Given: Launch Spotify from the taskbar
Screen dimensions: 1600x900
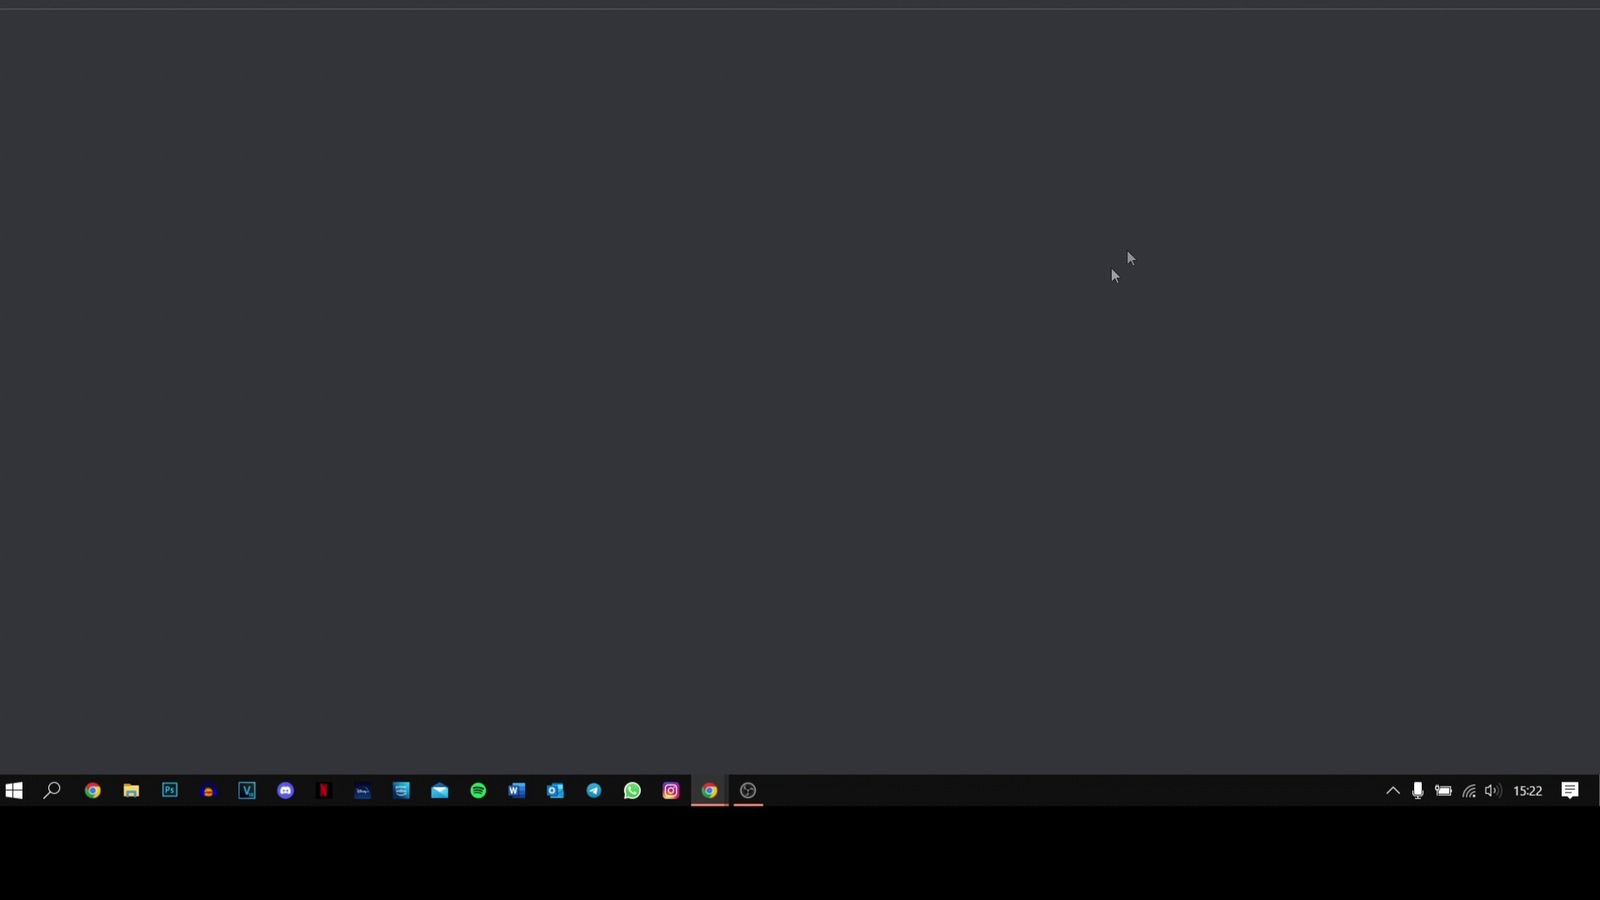Looking at the screenshot, I should [478, 790].
